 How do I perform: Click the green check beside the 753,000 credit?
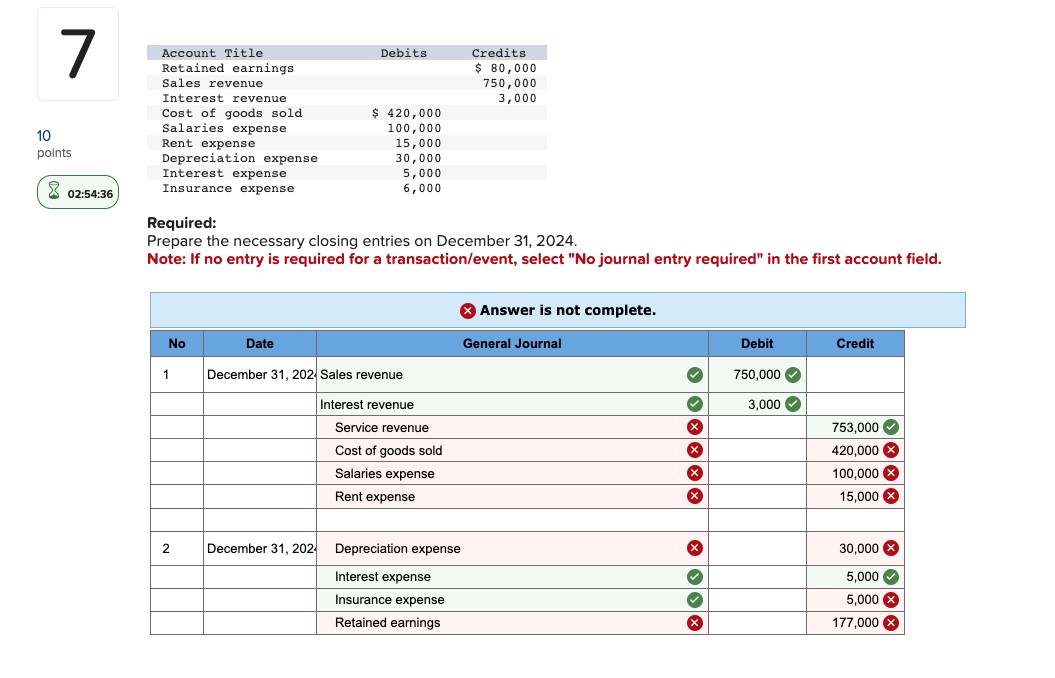890,427
